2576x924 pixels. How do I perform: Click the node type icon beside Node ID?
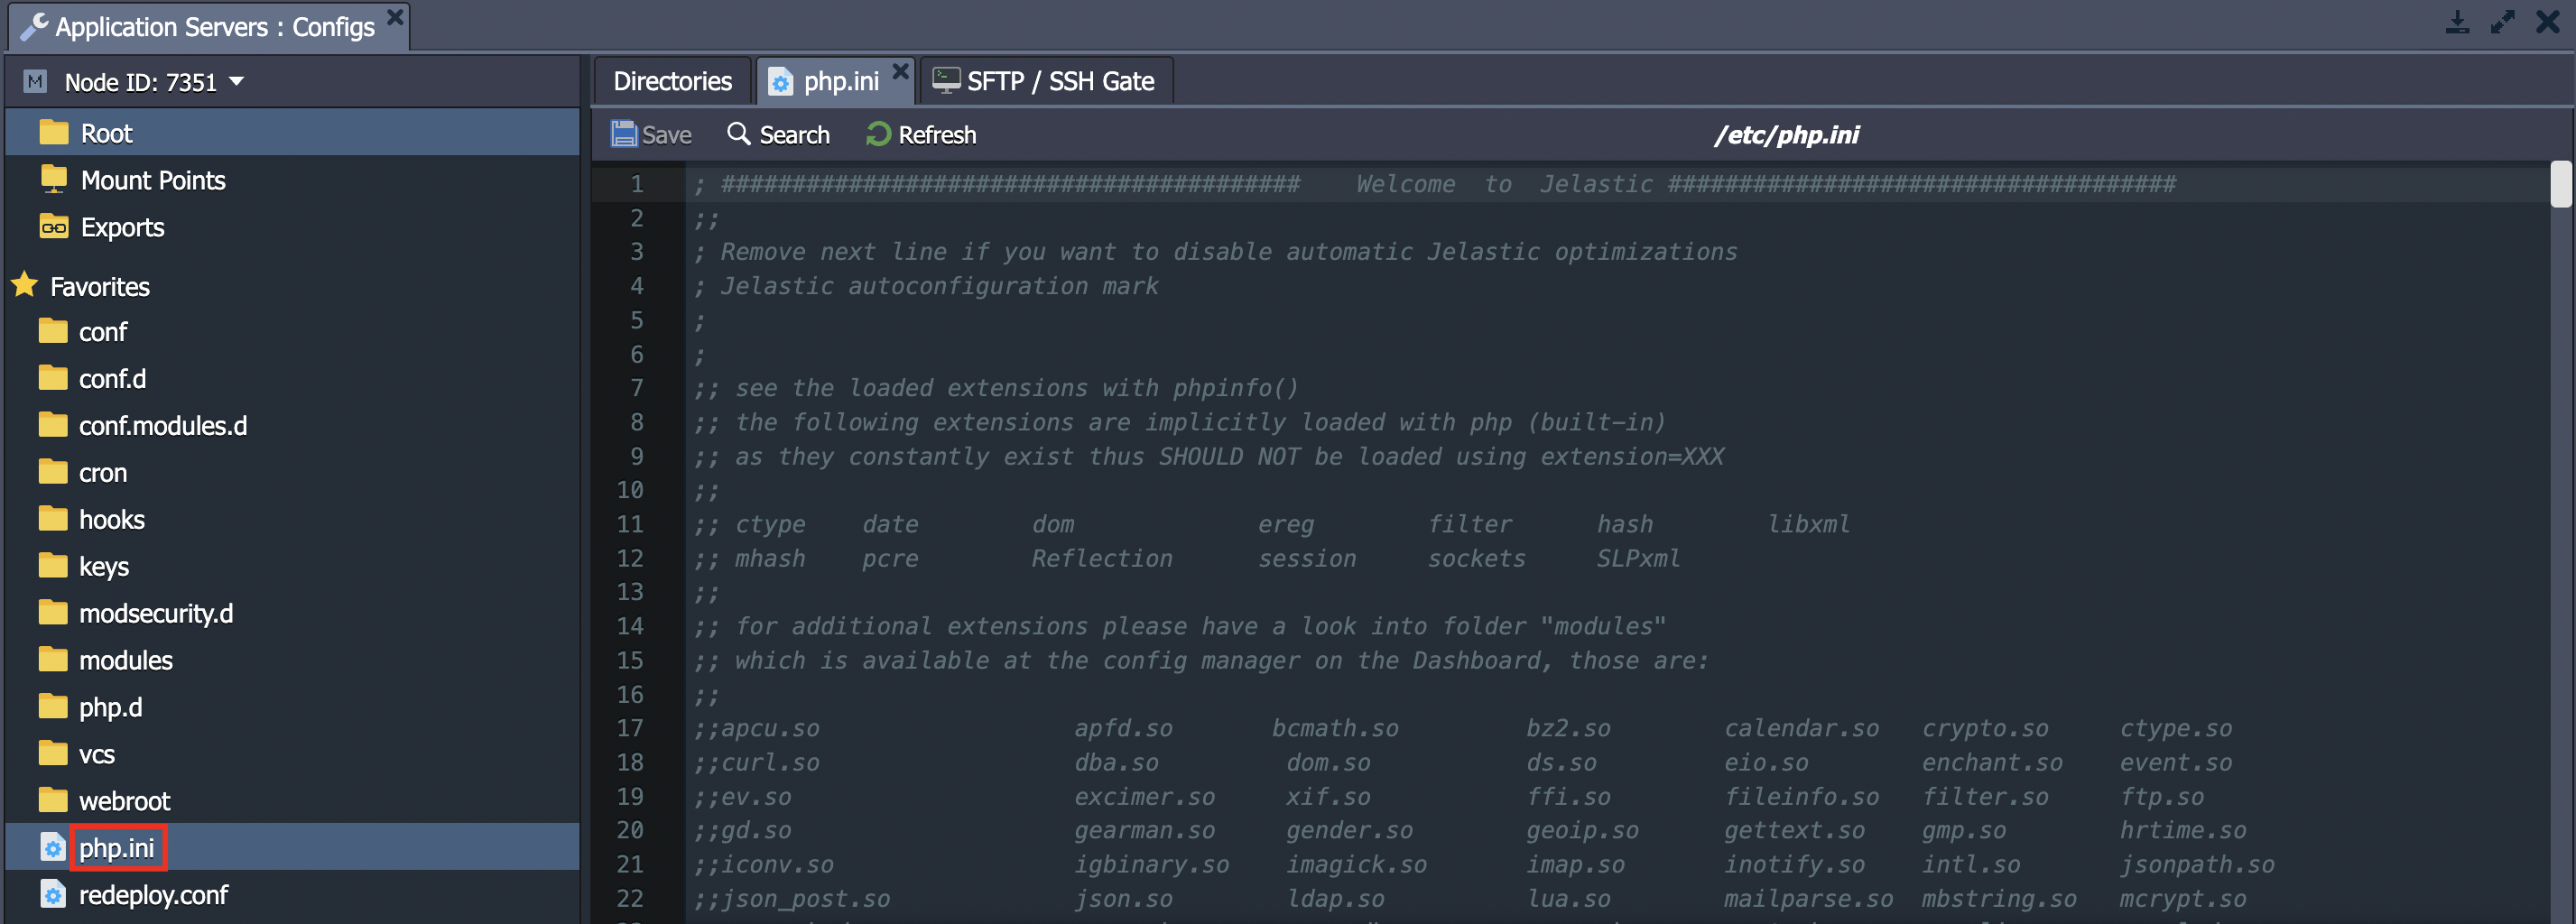(x=35, y=81)
